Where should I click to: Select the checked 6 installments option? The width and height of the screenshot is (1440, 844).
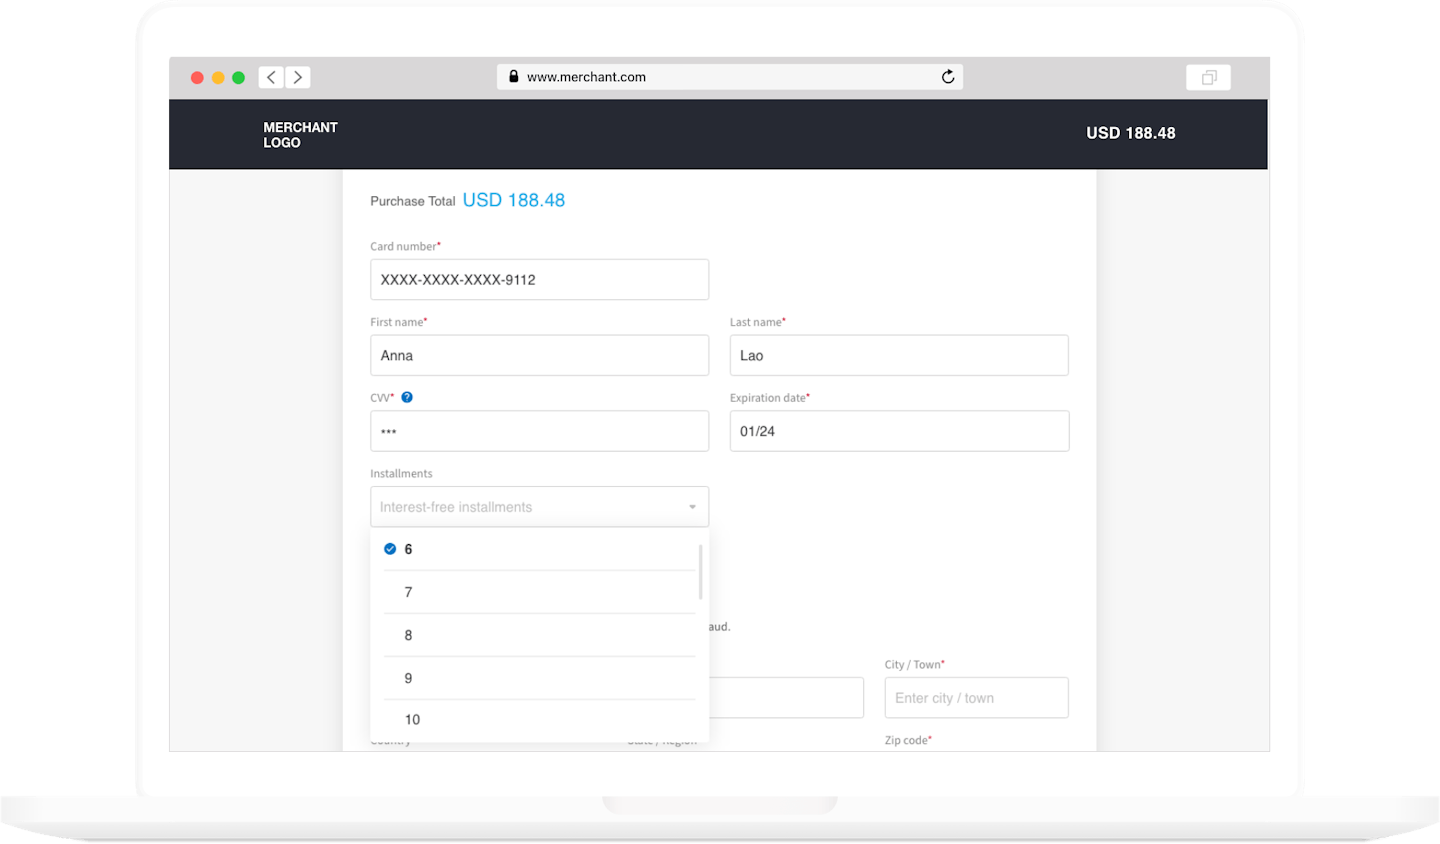tap(408, 549)
